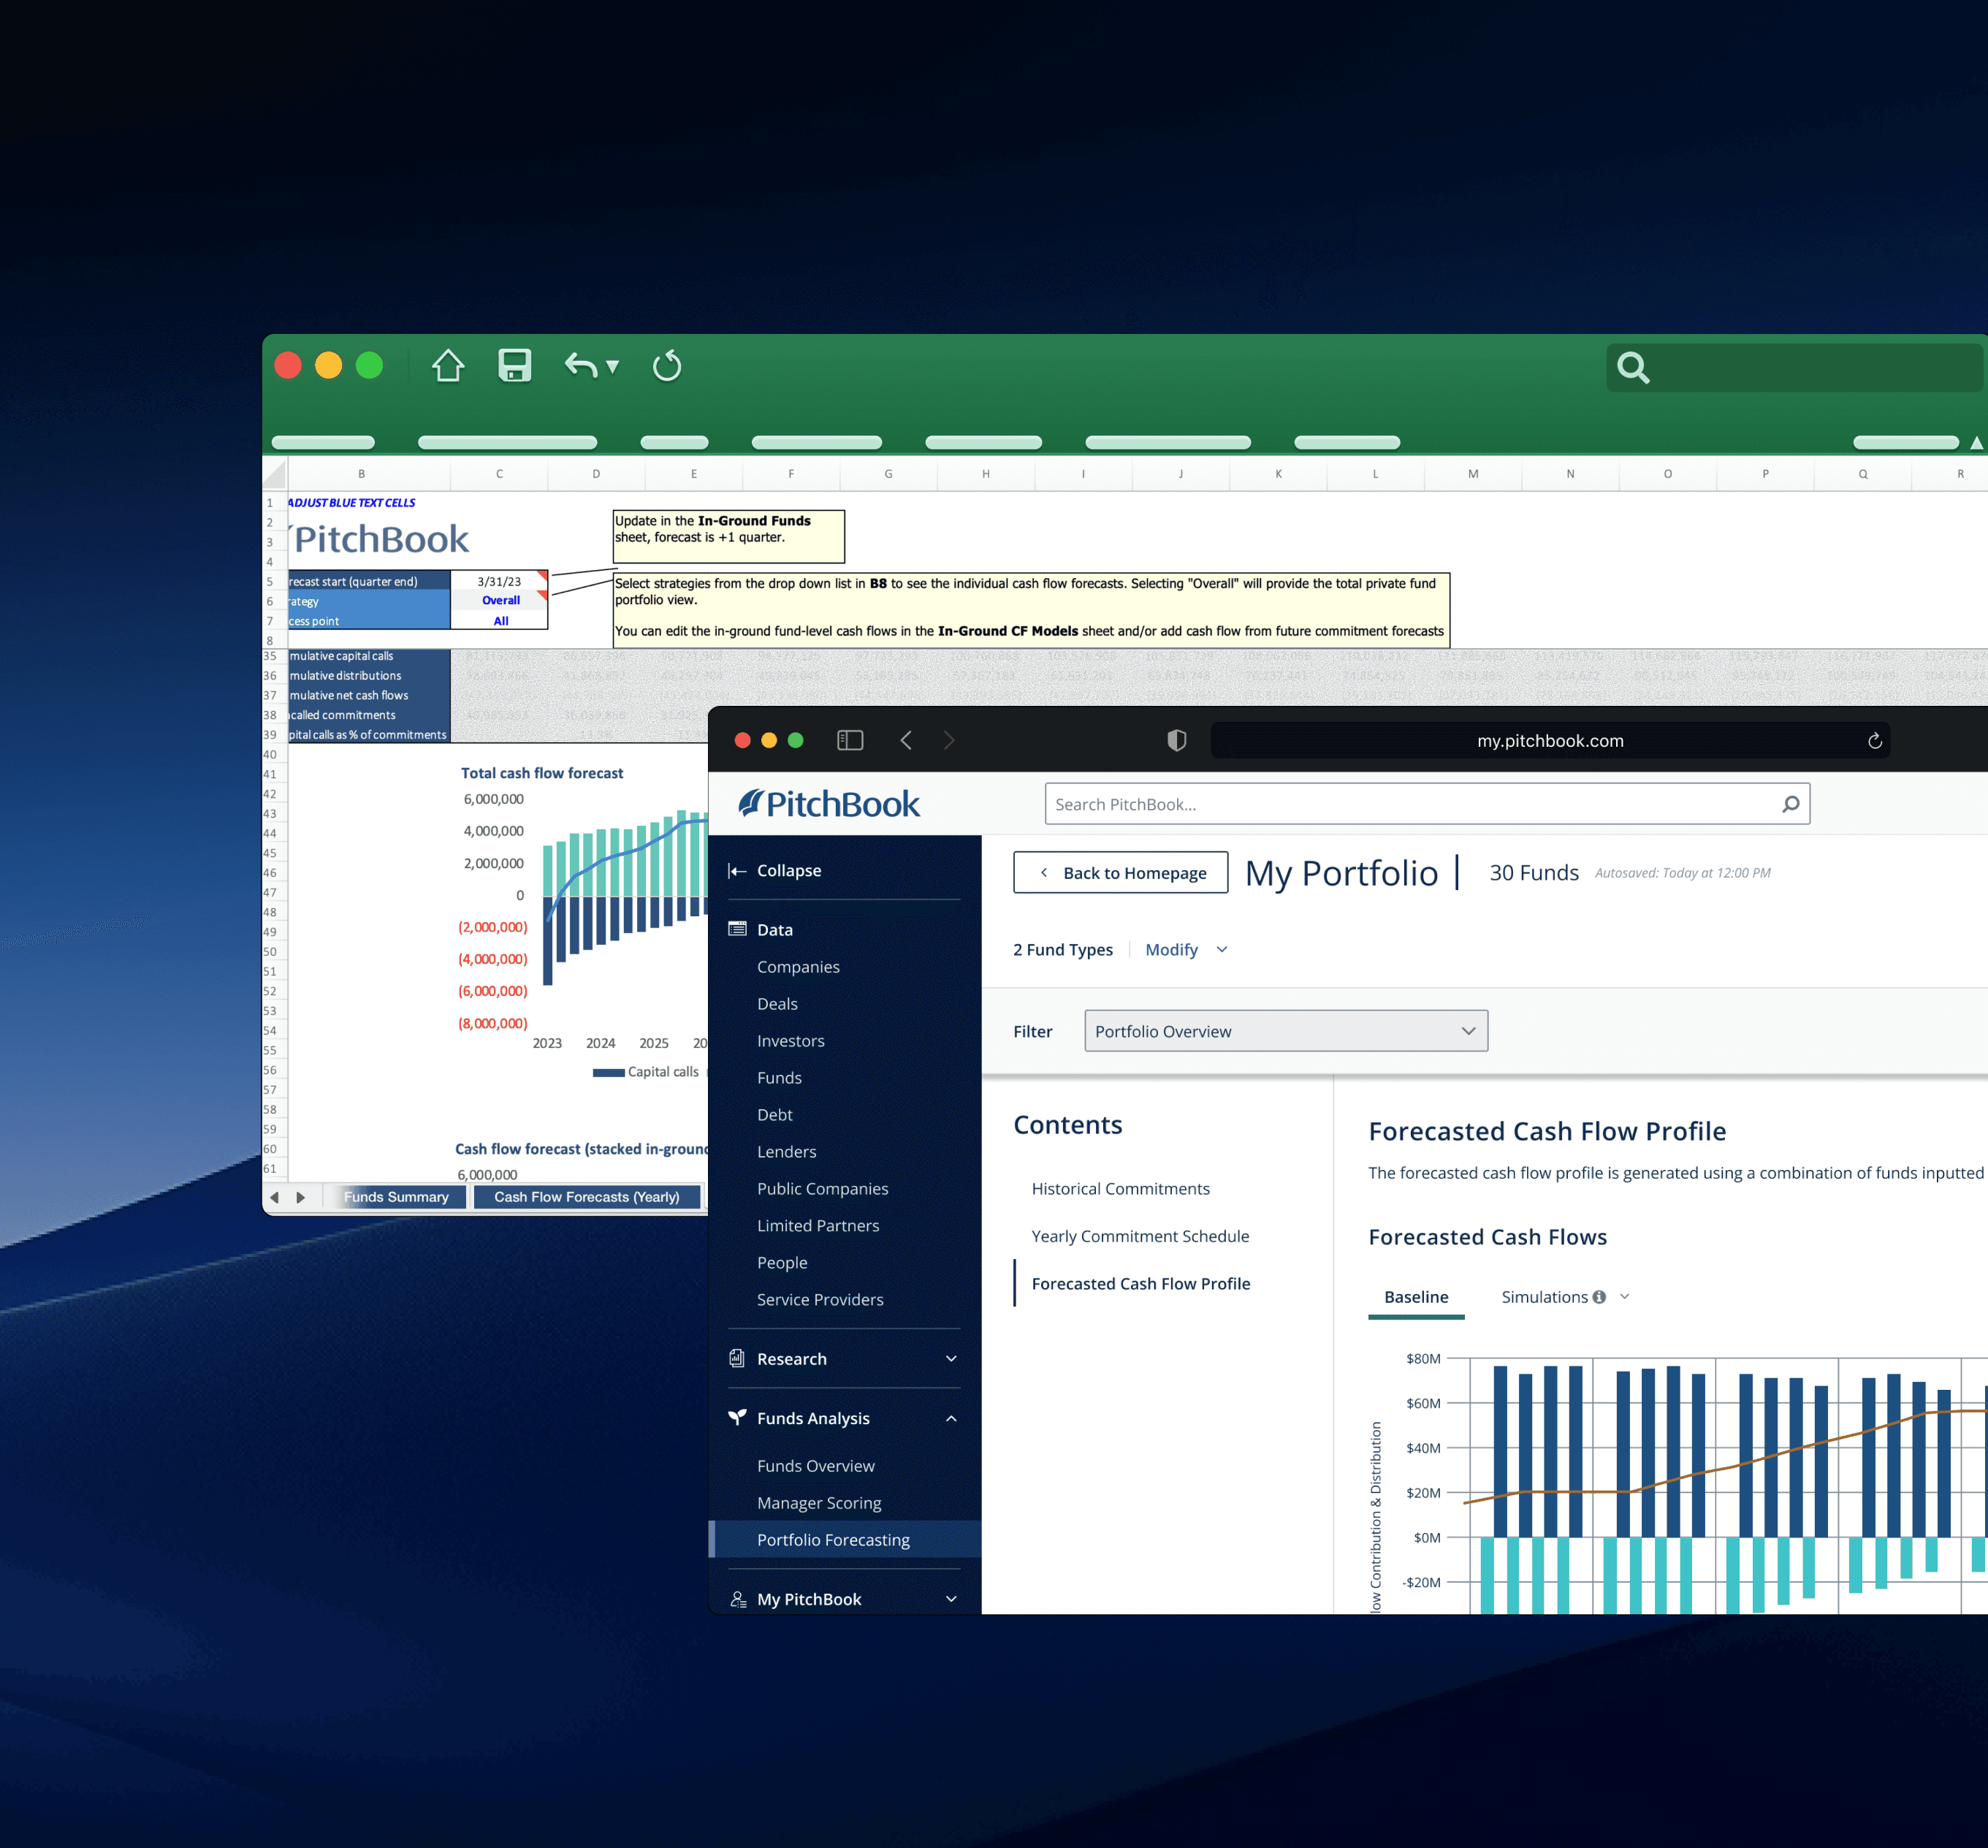Toggle the browser sidebar icon
The image size is (1988, 1848).
(x=850, y=740)
